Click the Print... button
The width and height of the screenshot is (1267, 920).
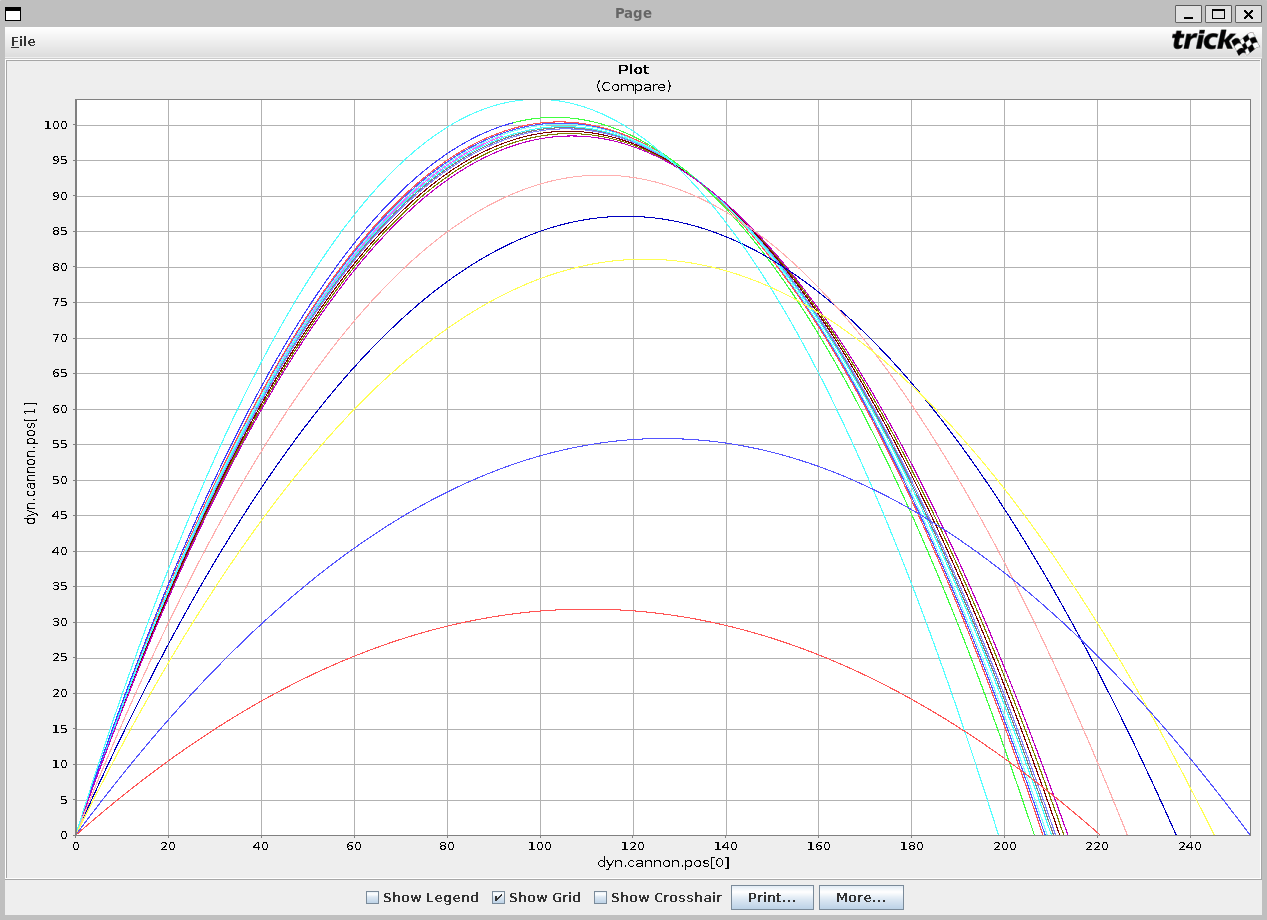pyautogui.click(x=772, y=897)
